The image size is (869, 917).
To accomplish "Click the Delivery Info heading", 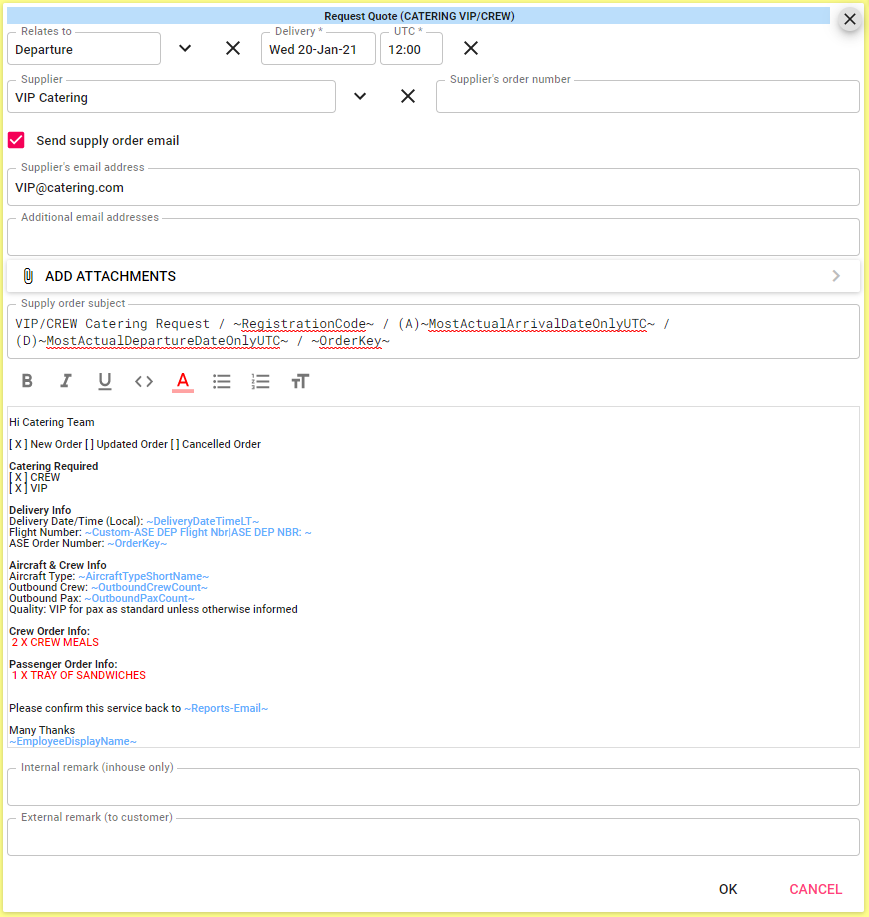I will 40,510.
